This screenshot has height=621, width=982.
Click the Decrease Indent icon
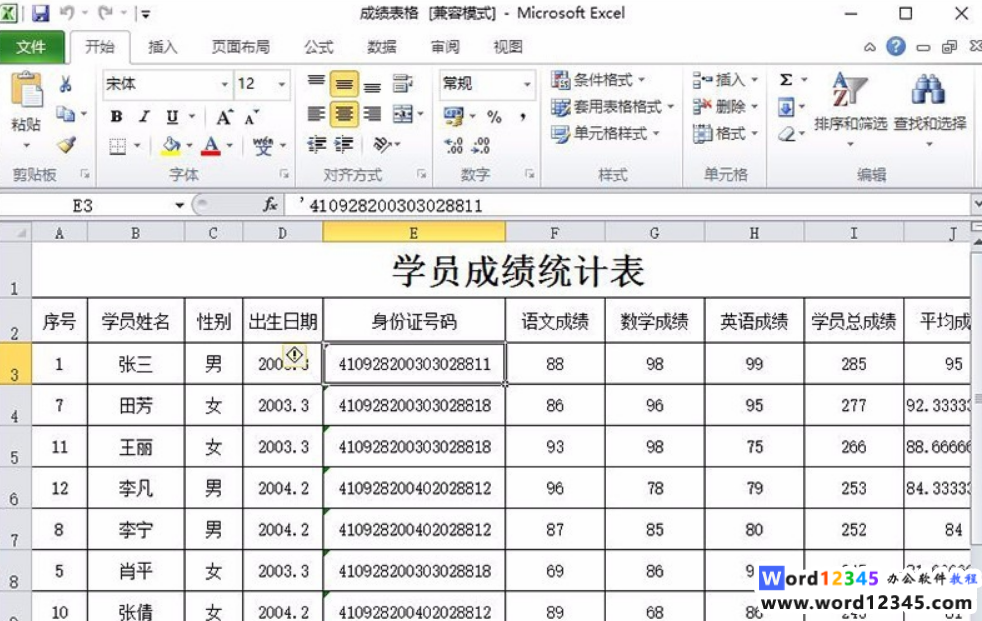(316, 145)
